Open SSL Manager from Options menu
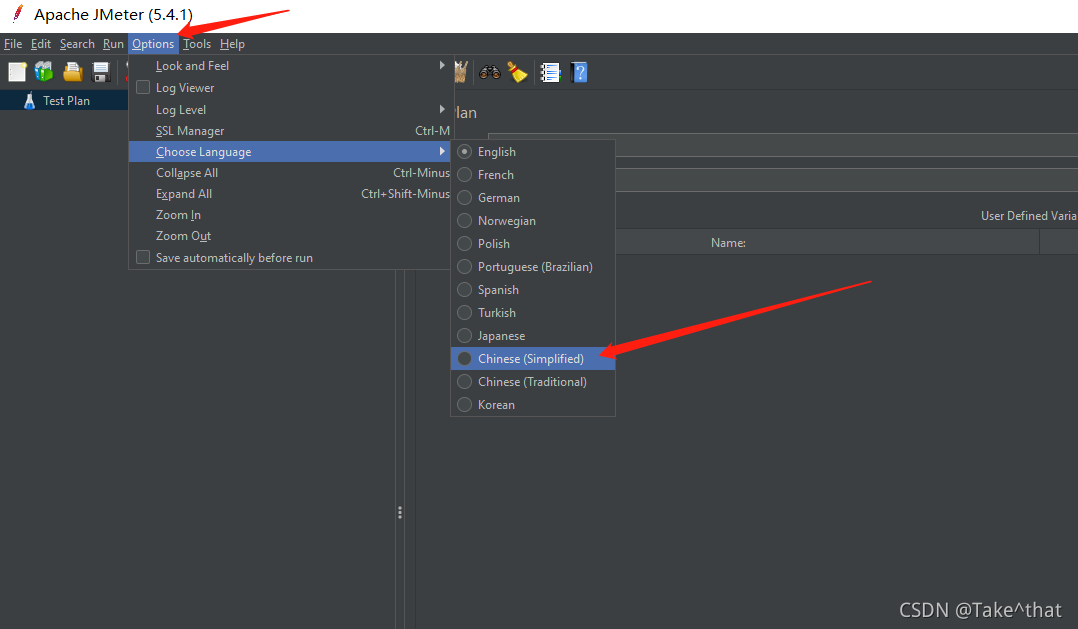This screenshot has height=629, width=1078. (x=289, y=131)
